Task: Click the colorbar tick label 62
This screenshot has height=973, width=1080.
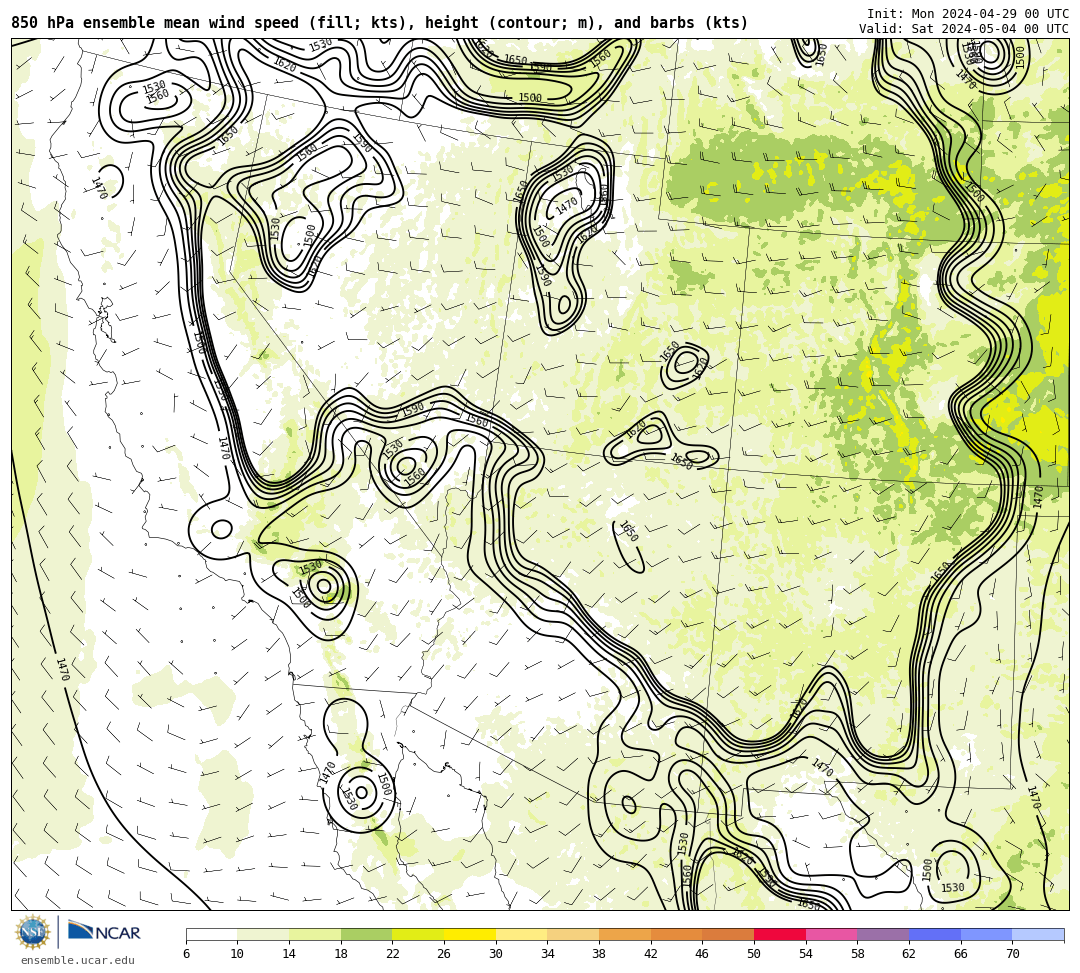Action: tap(909, 954)
